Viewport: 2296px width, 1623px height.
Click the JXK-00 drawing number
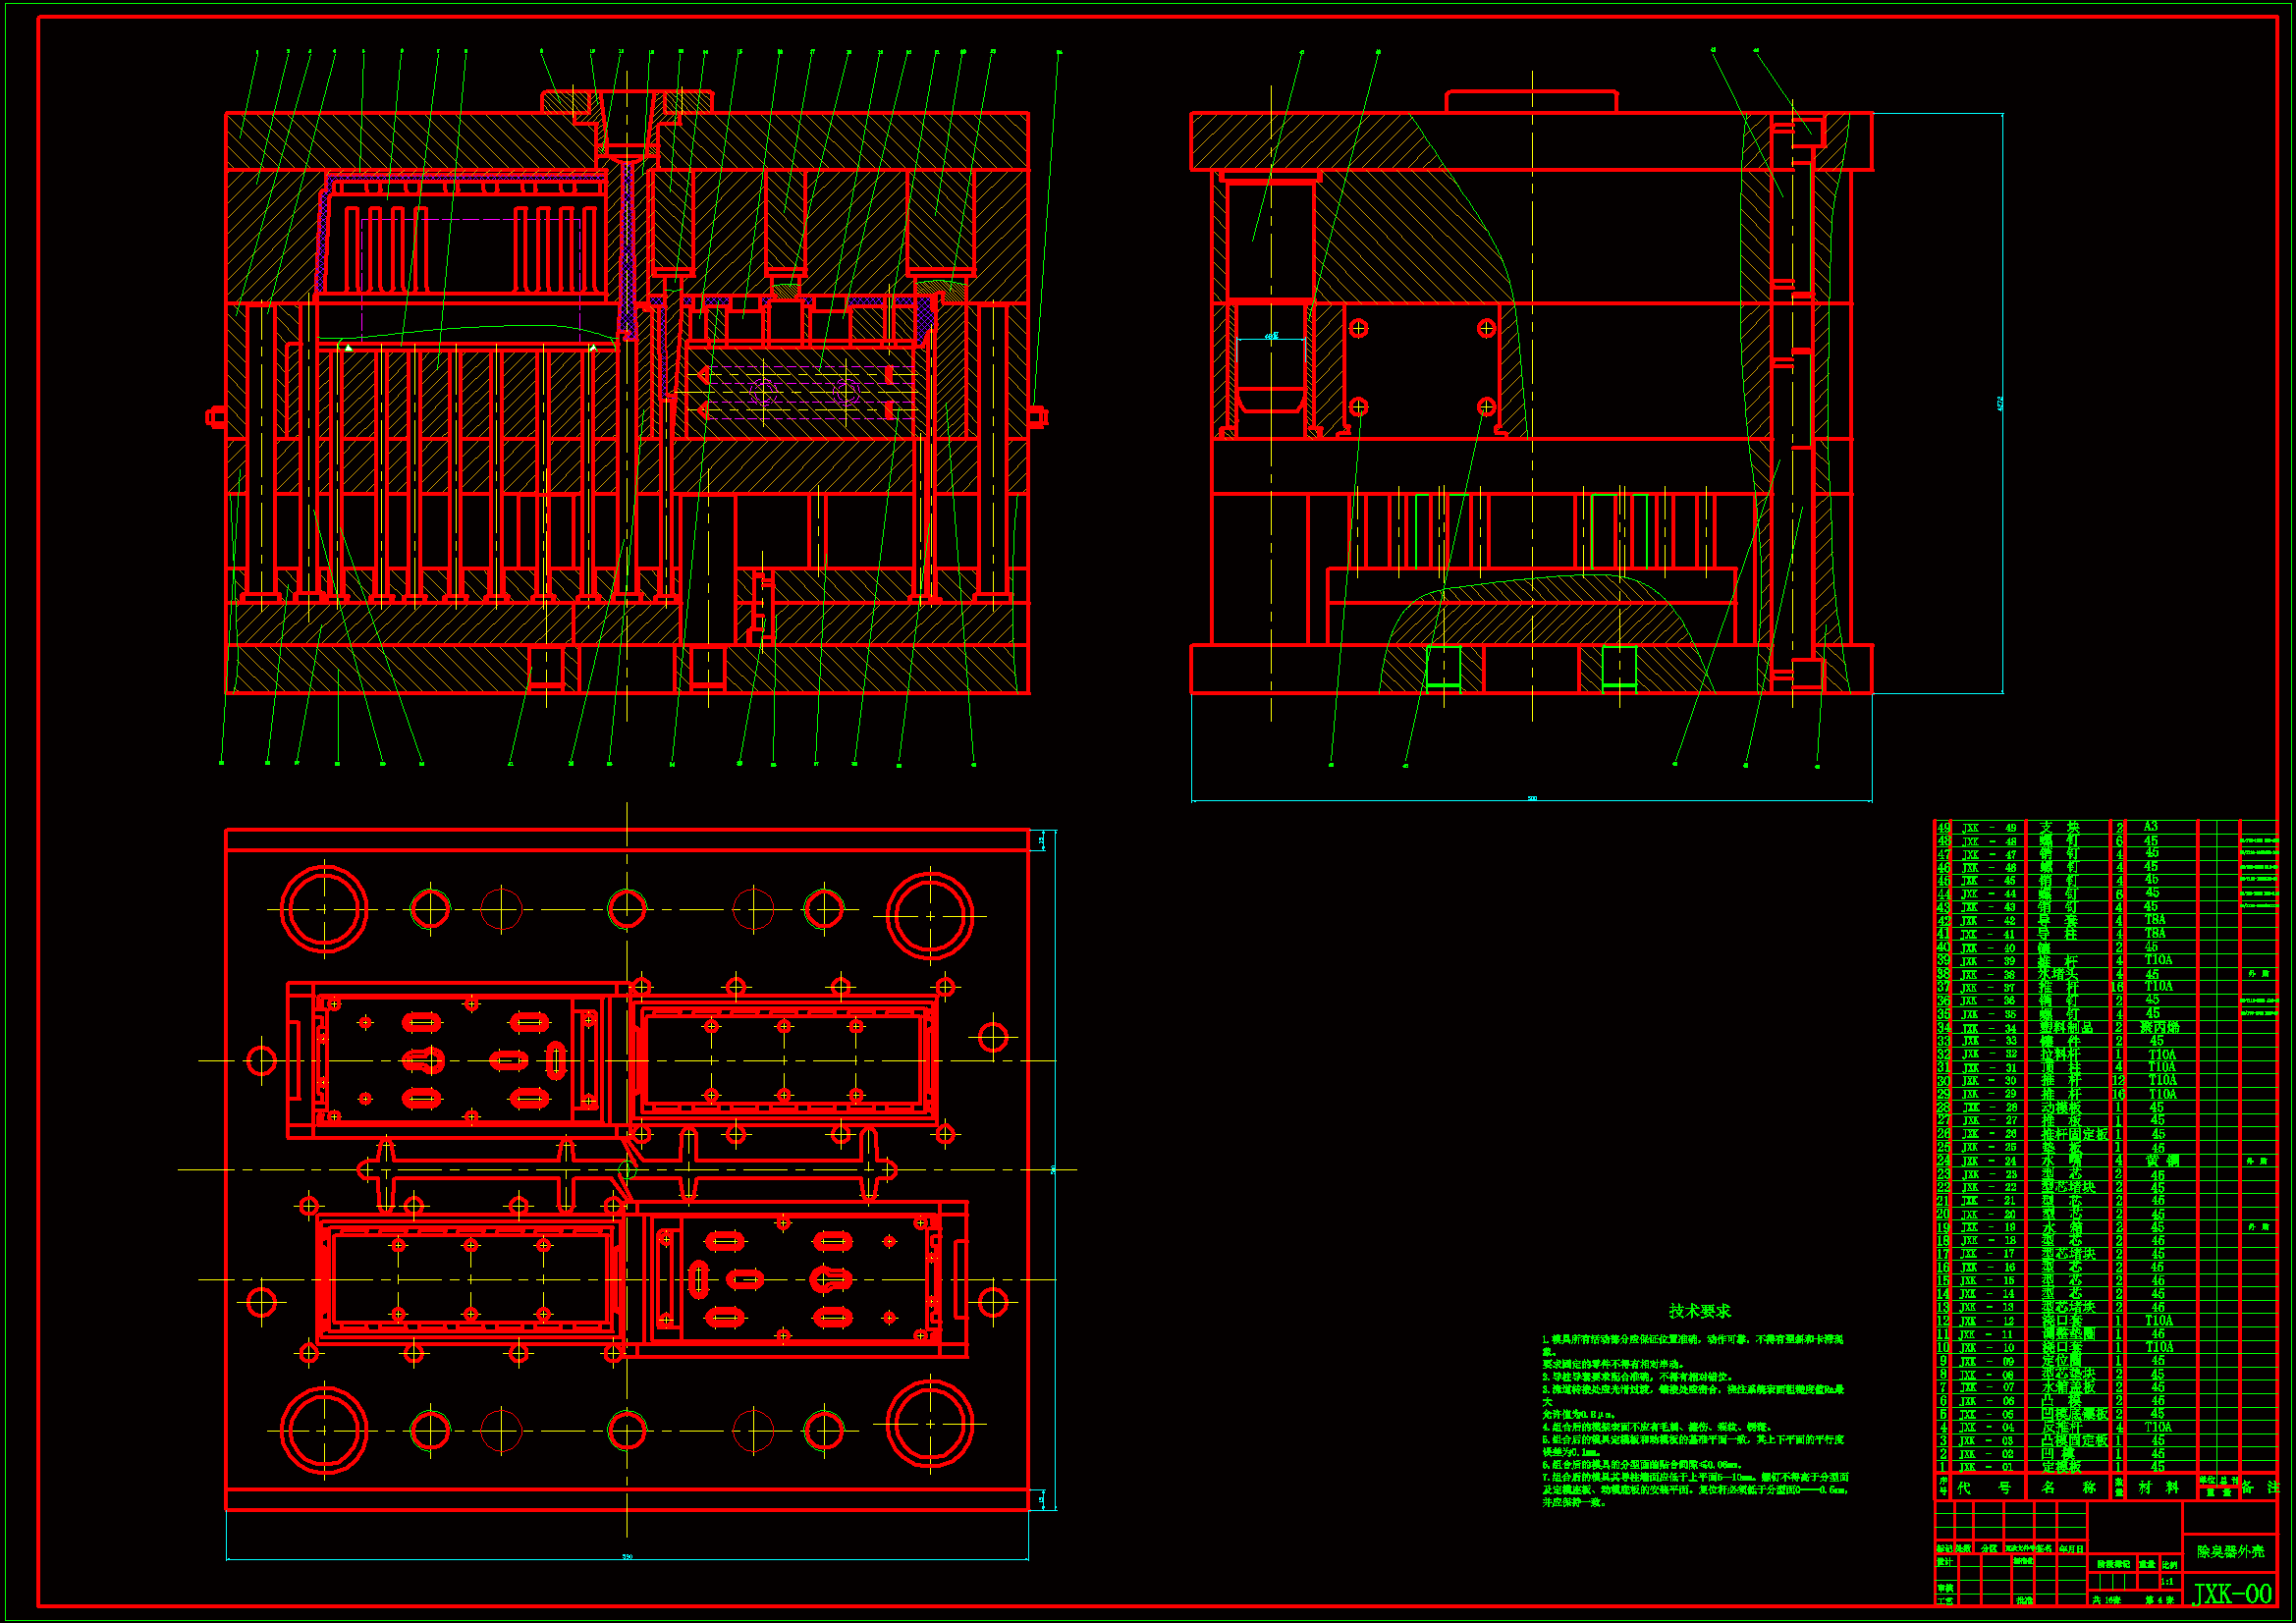tap(2232, 1593)
